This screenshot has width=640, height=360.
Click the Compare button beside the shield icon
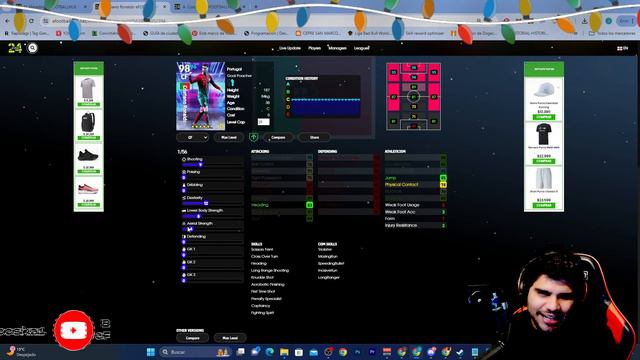[278, 138]
